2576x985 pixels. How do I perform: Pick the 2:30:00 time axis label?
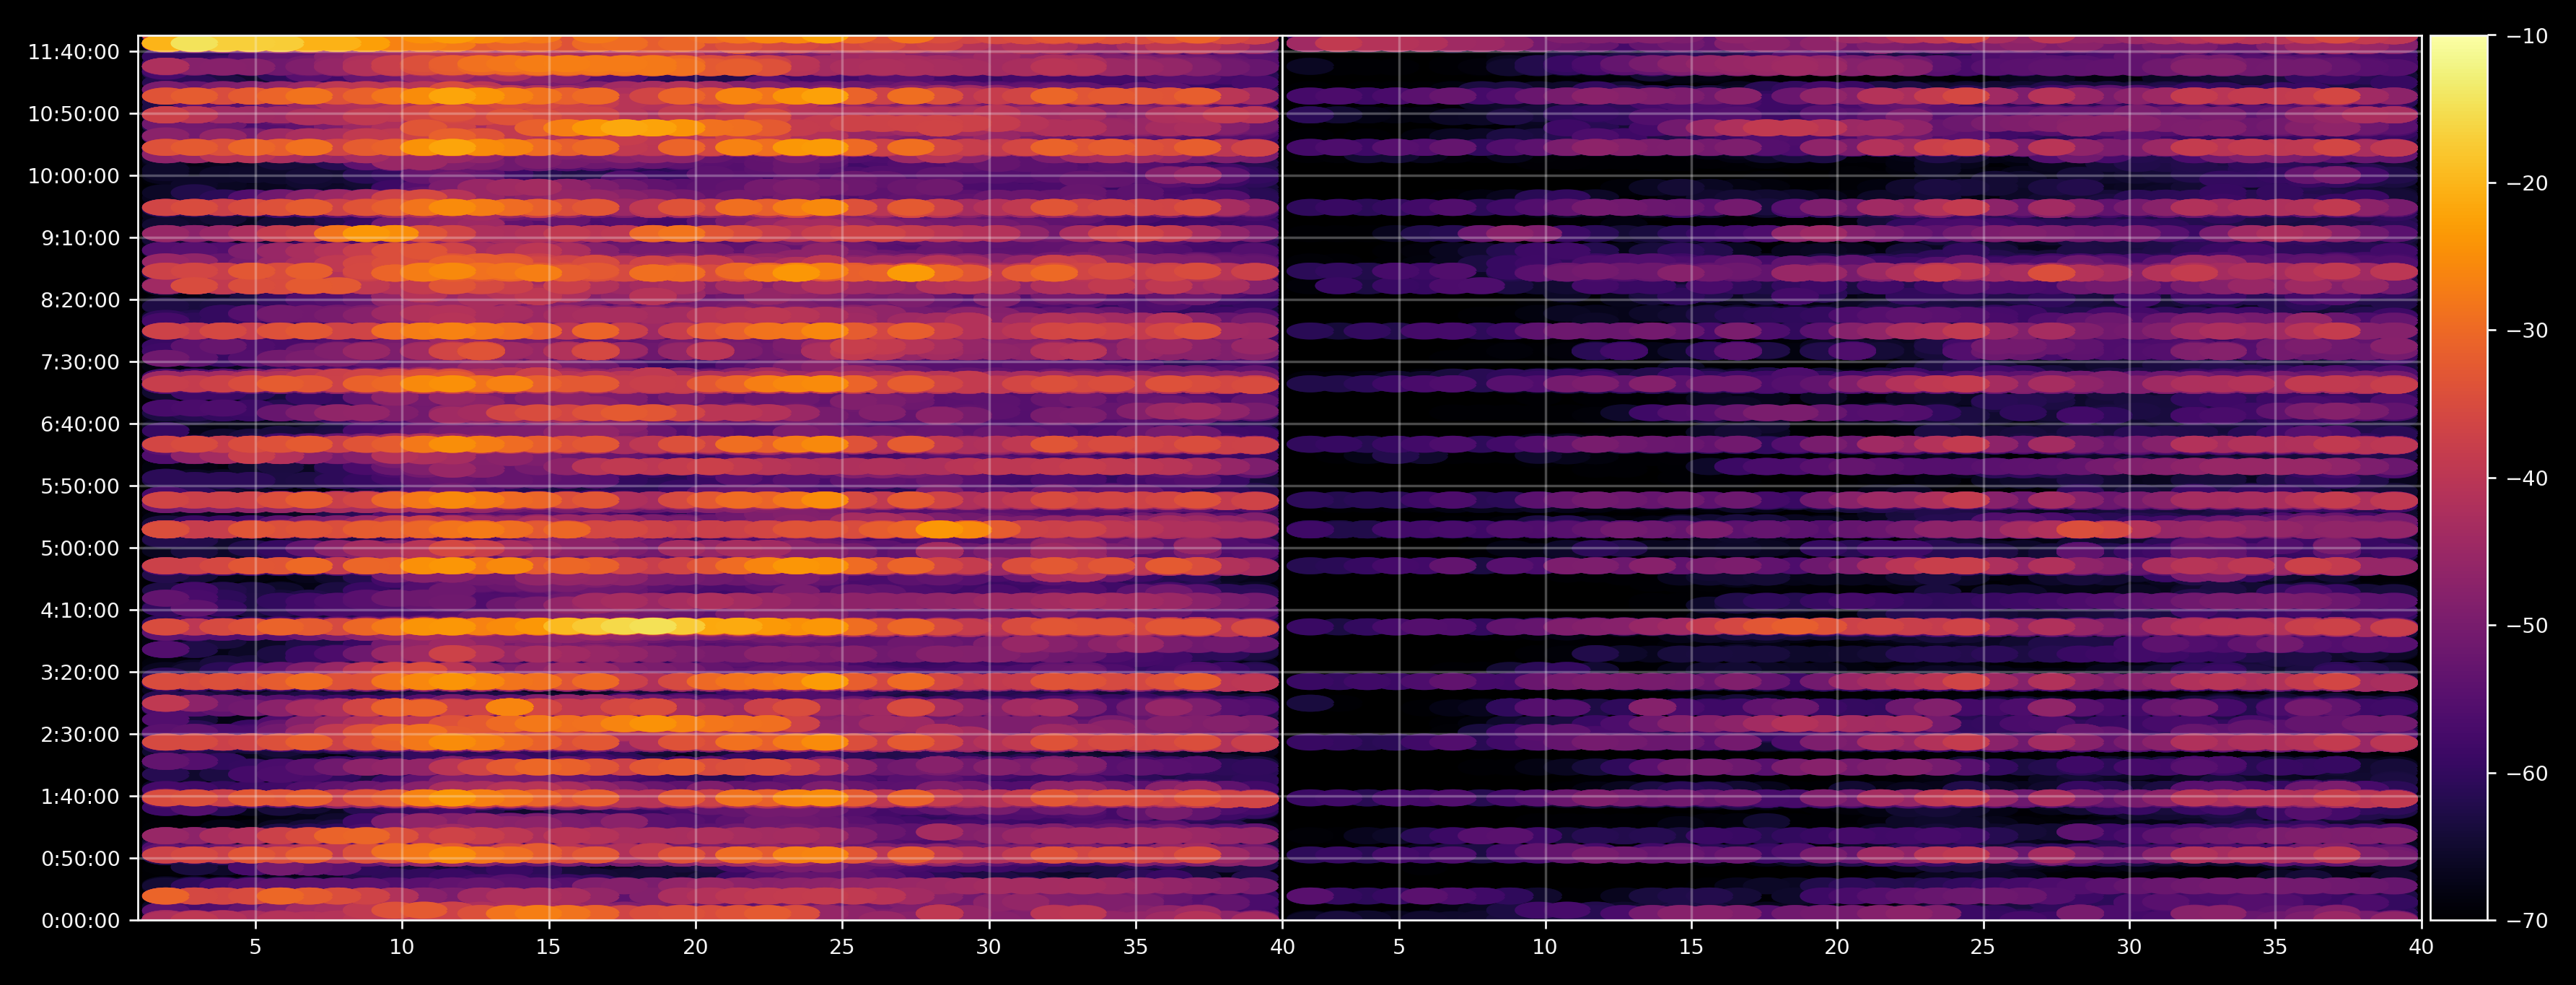tap(80, 734)
